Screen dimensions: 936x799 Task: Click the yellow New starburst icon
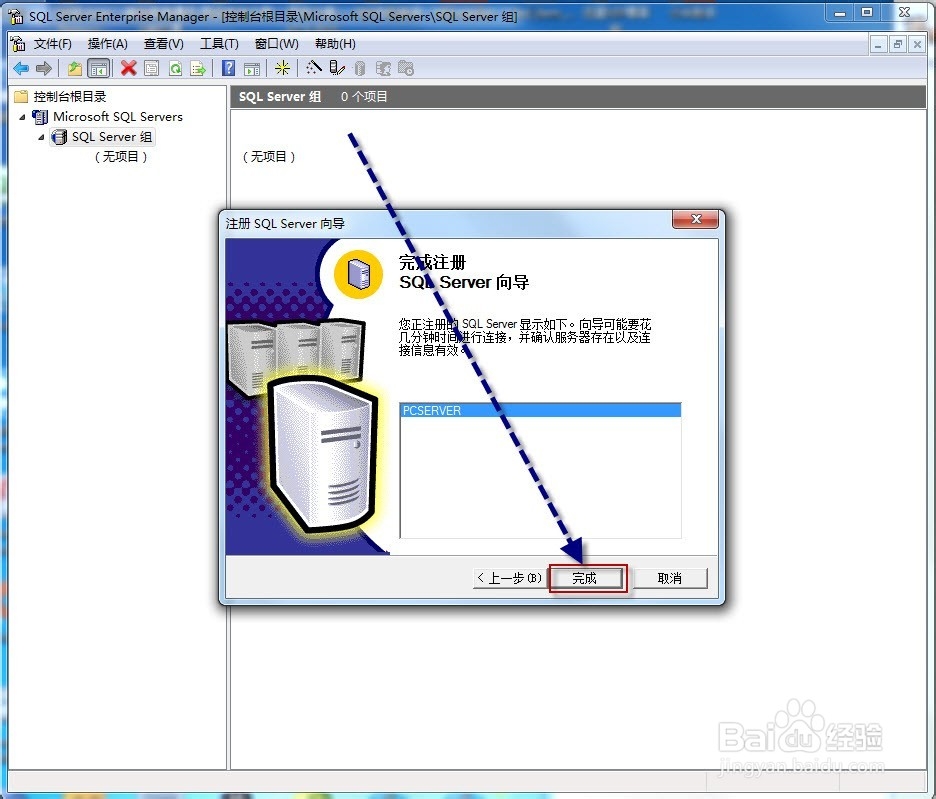coord(282,68)
